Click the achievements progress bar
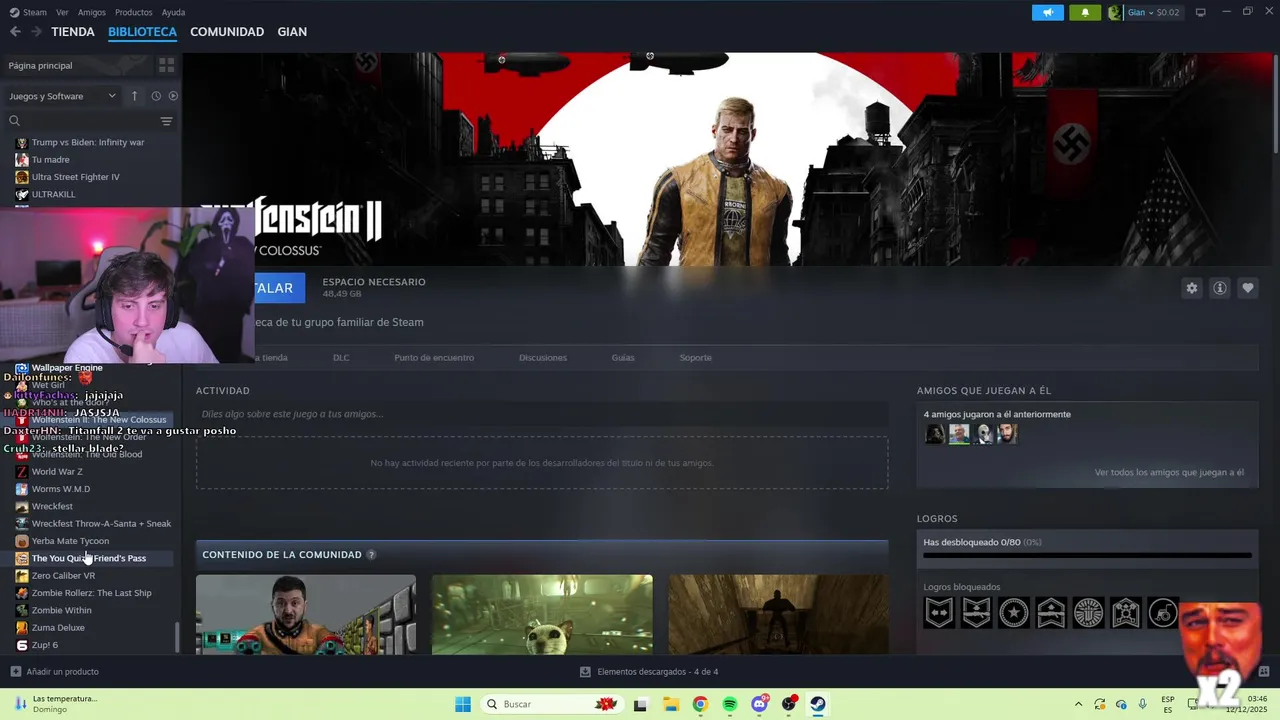 (x=1087, y=555)
